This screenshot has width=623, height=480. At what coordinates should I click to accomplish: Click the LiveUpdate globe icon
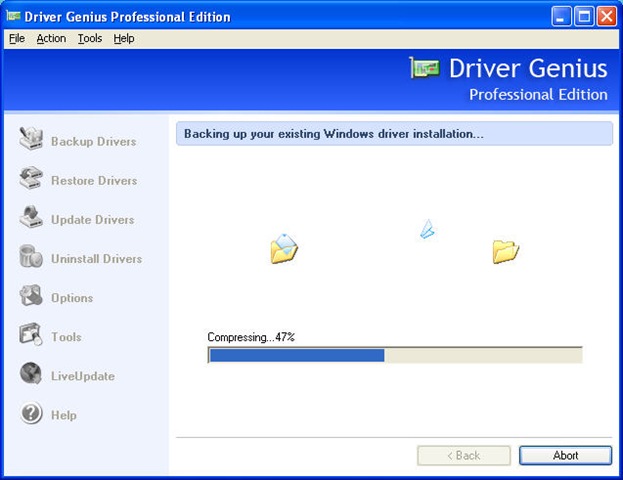(x=31, y=373)
